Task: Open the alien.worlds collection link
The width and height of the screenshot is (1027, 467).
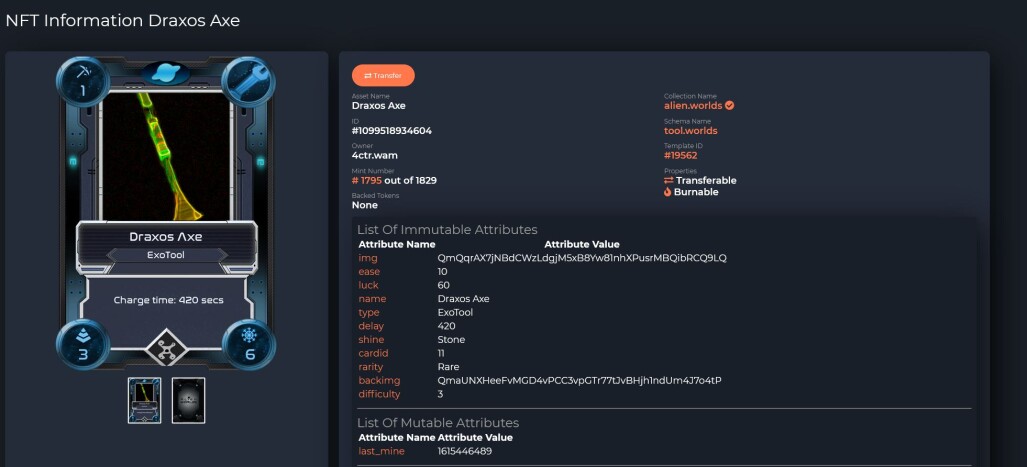Action: (693, 105)
